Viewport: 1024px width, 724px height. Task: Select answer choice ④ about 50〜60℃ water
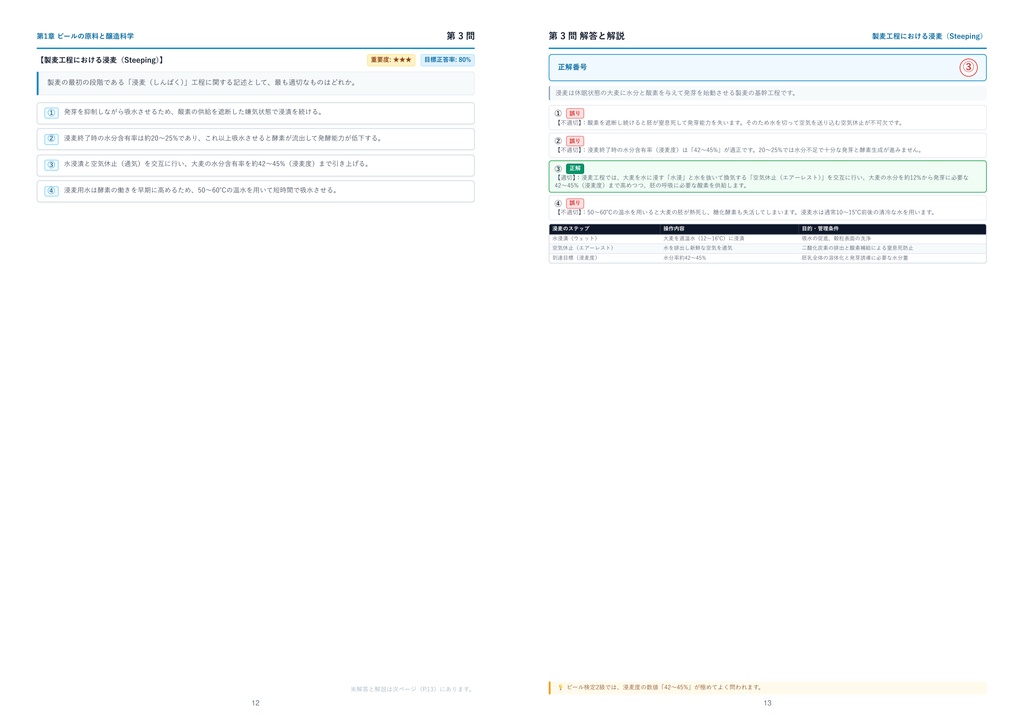click(255, 191)
